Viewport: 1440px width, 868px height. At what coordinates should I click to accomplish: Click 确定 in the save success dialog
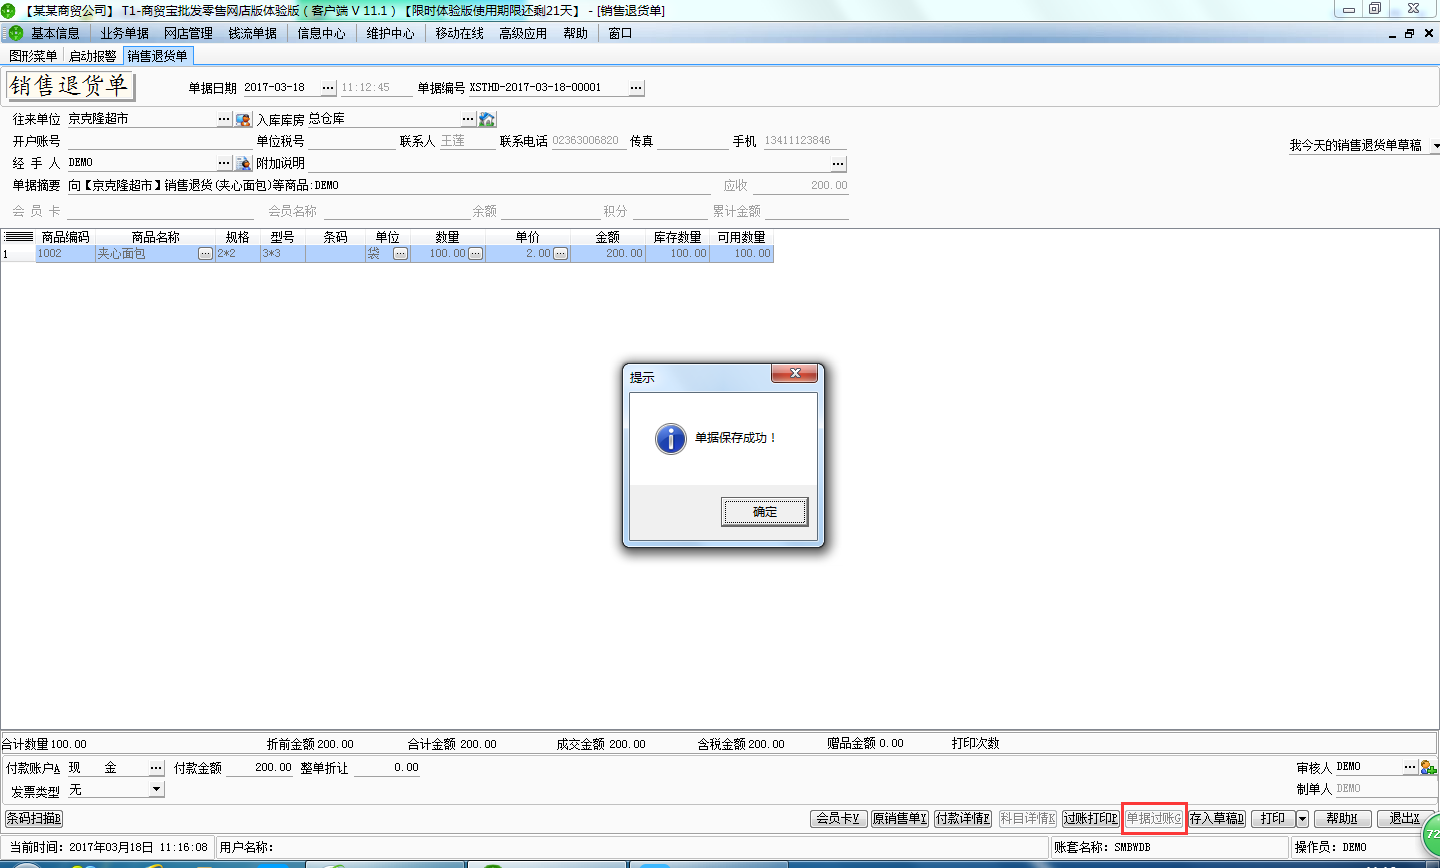(764, 512)
